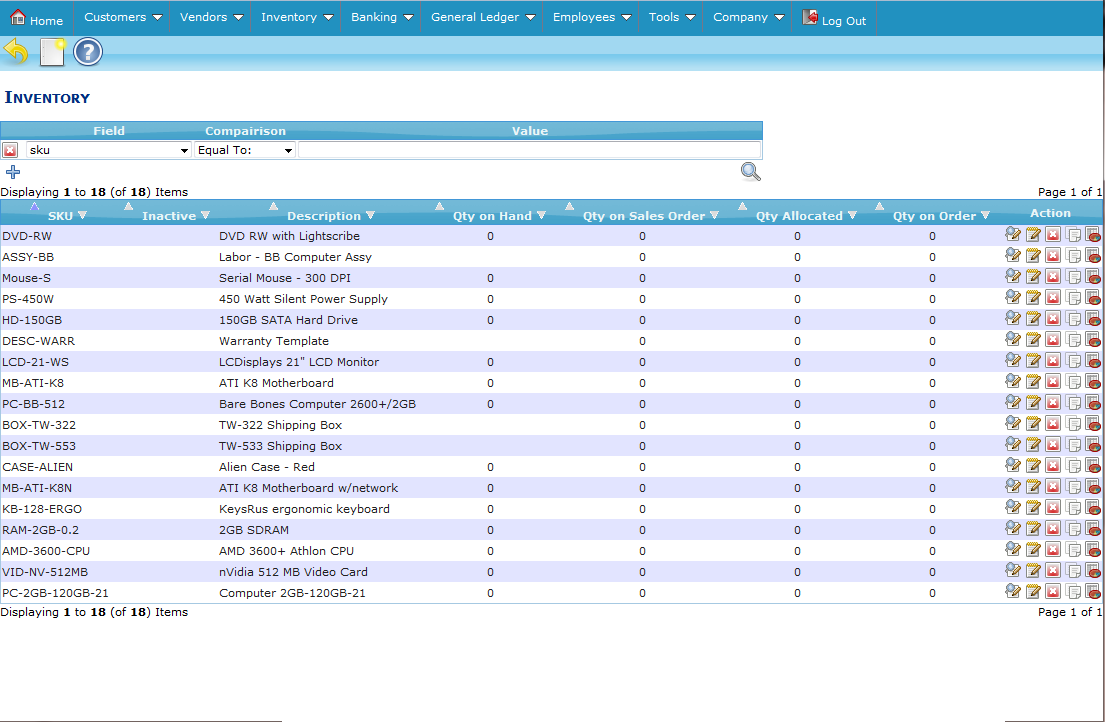Open the General Ledger menu
The height and width of the screenshot is (722, 1105).
pyautogui.click(x=476, y=17)
